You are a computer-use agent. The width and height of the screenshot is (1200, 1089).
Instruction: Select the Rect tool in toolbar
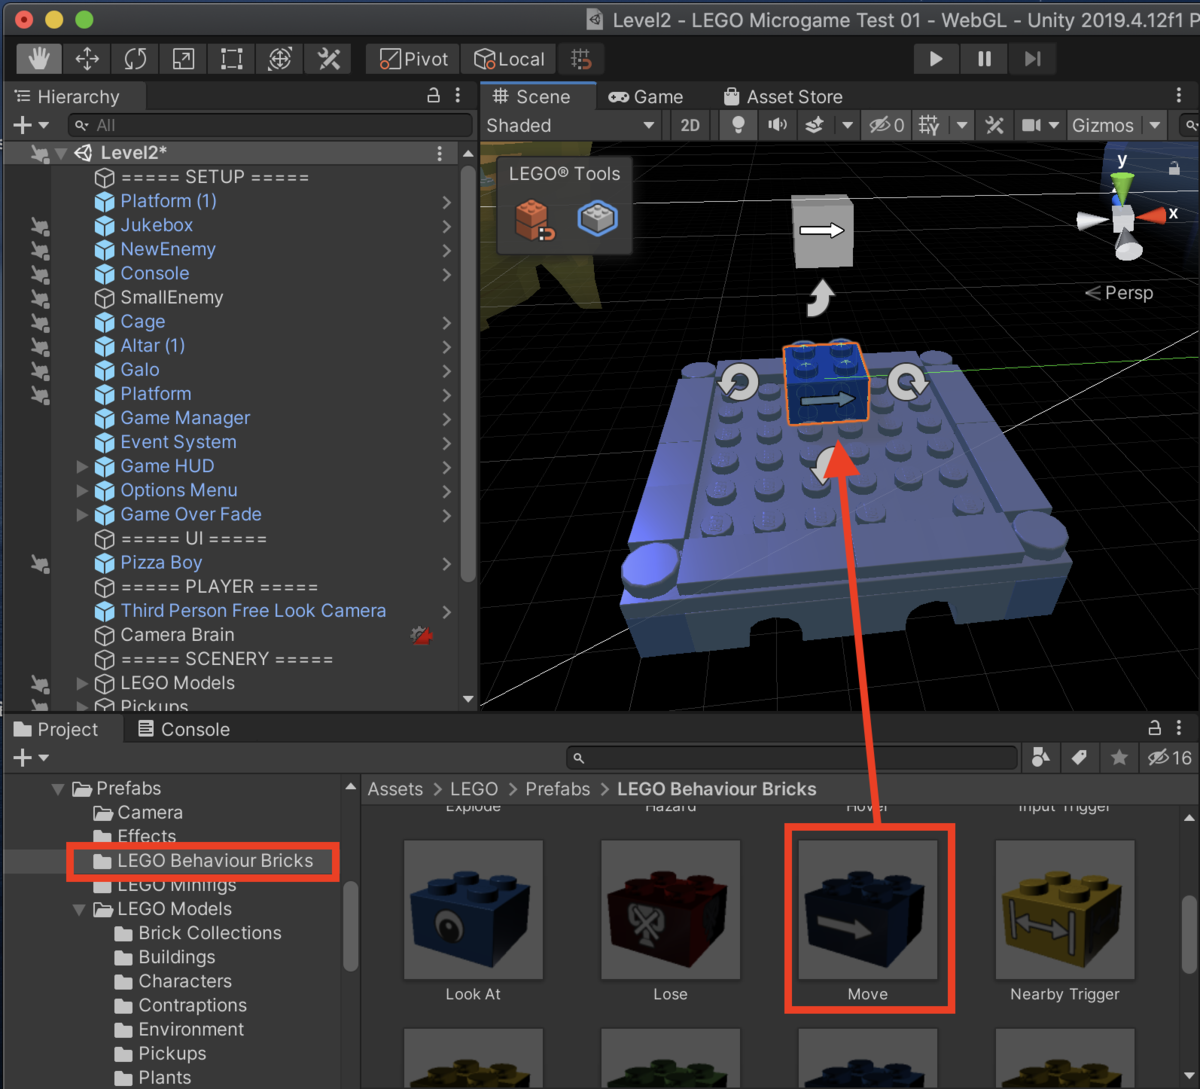(231, 59)
